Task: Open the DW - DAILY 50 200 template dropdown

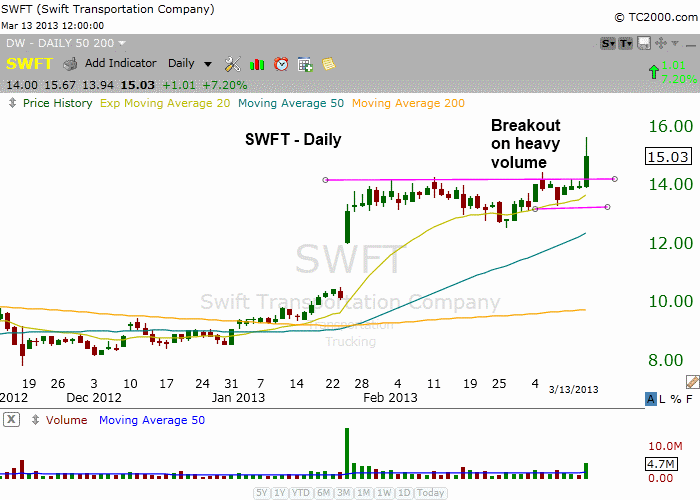Action: click(66, 43)
